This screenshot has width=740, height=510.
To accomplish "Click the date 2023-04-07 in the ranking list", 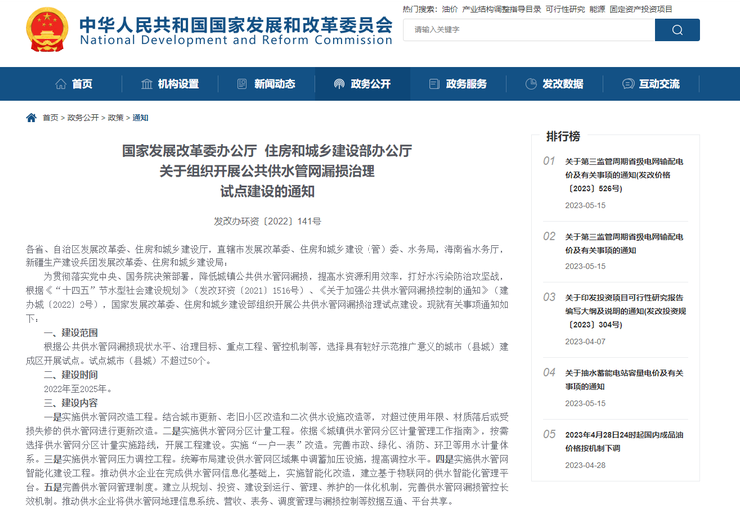I will coord(585,342).
